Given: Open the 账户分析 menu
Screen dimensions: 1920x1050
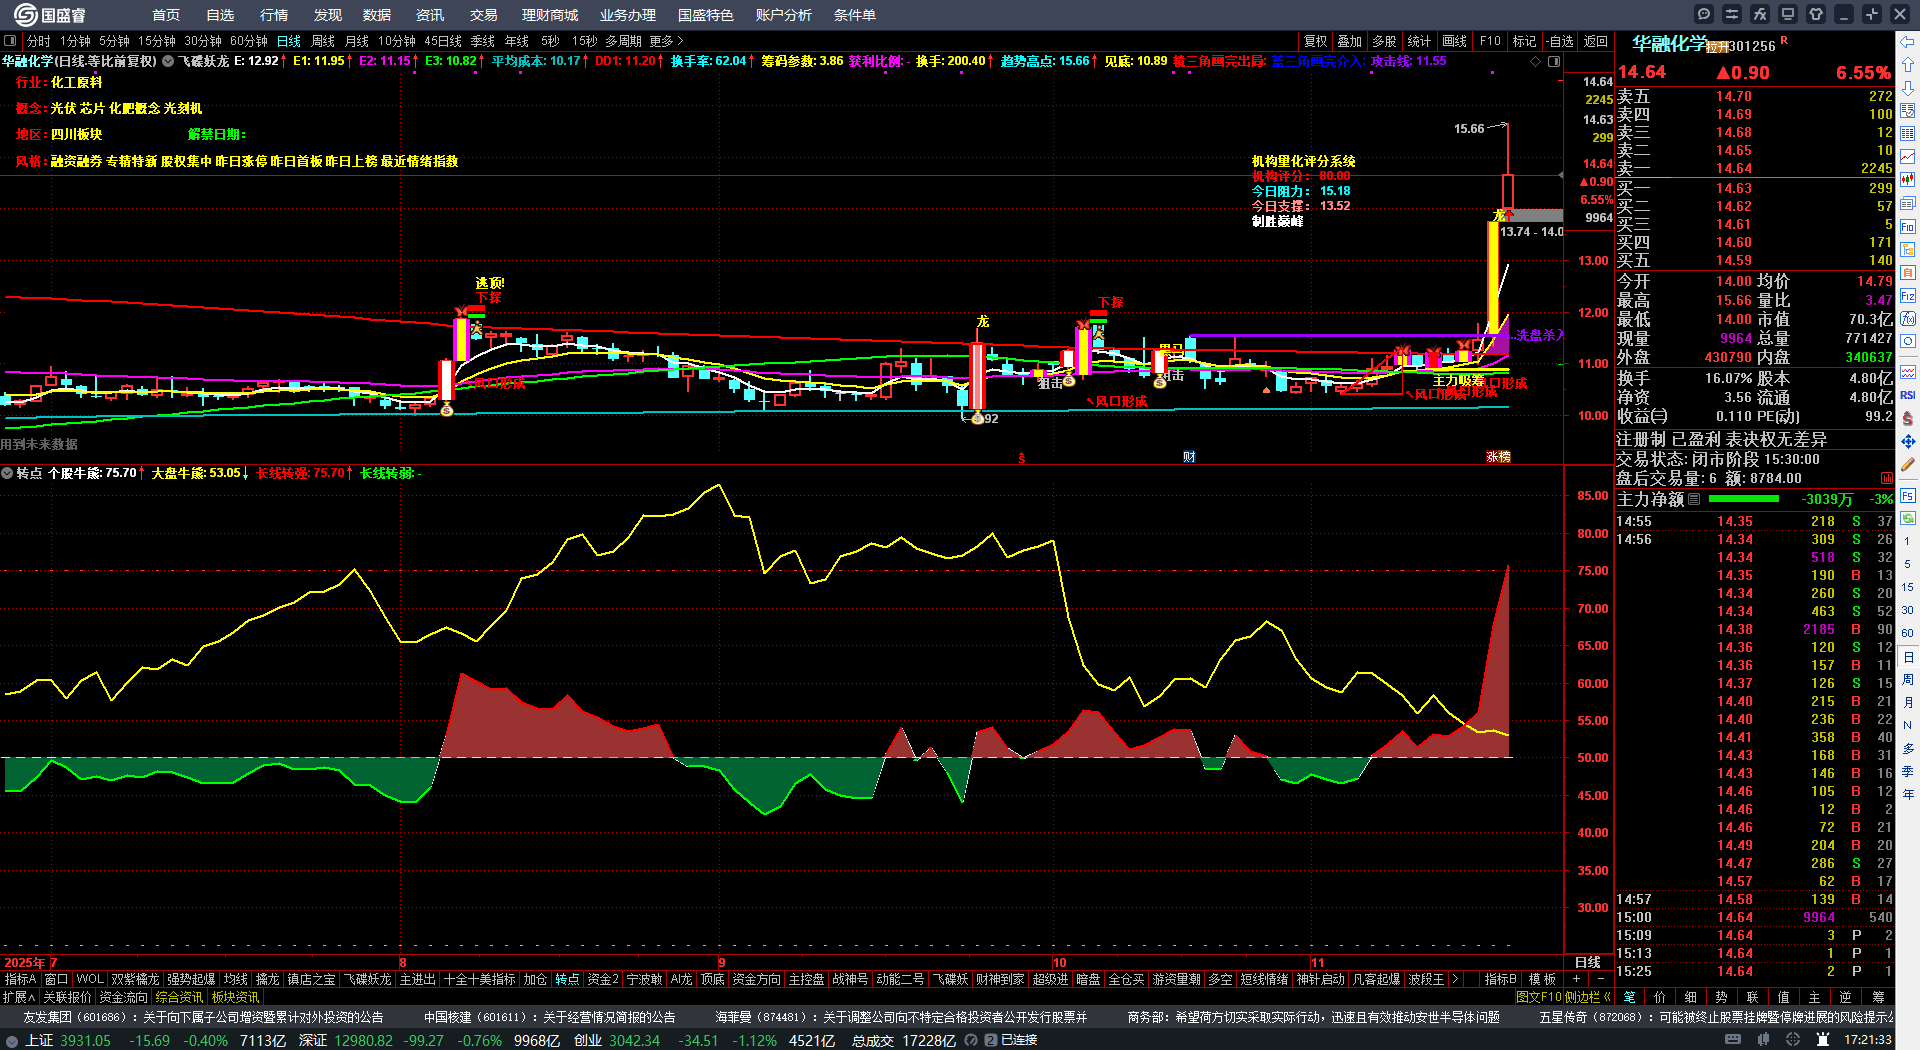Looking at the screenshot, I should [x=784, y=15].
